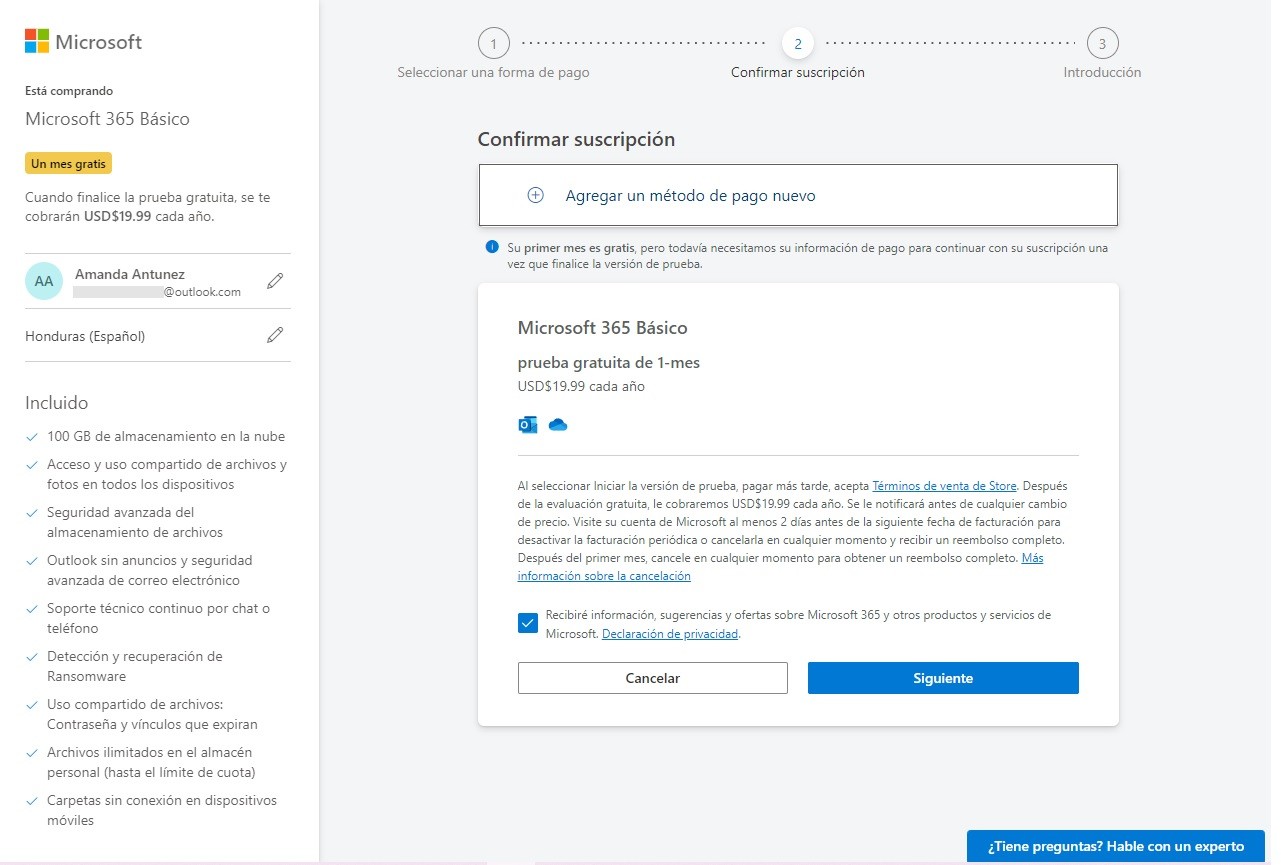
Task: Click the blue info icon below payment box
Action: pos(492,246)
